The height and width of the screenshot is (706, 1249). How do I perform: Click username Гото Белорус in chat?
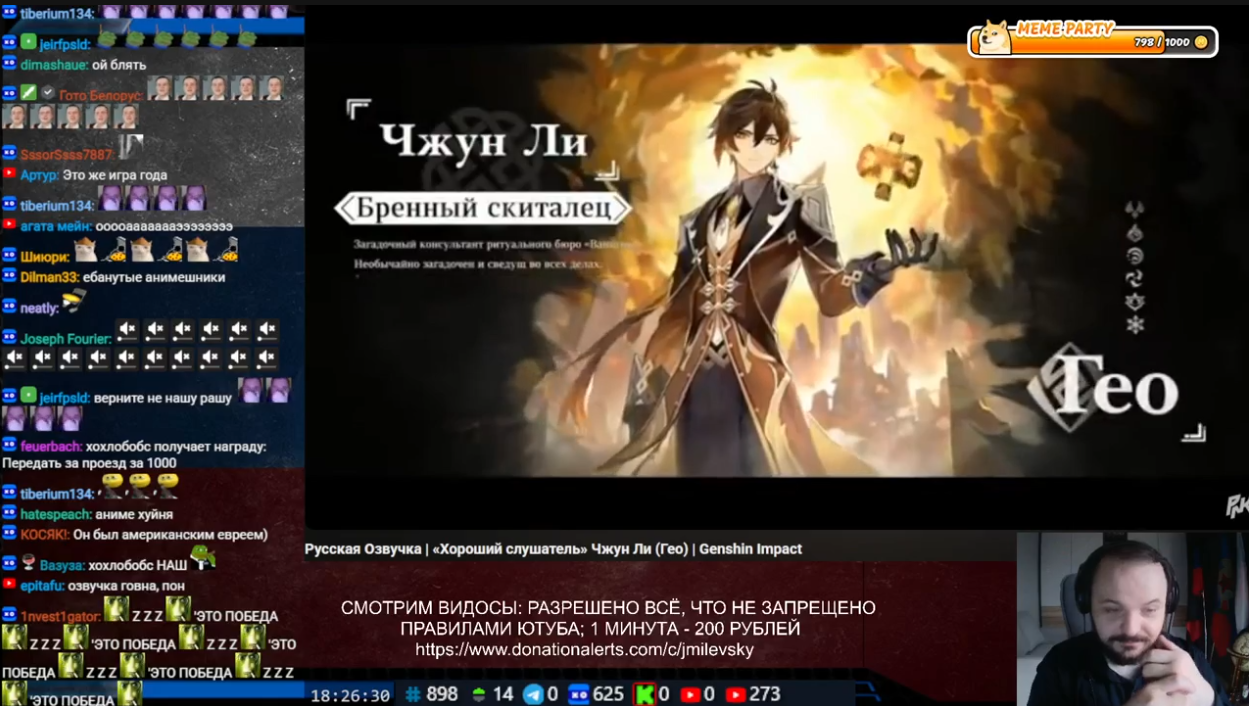(101, 96)
